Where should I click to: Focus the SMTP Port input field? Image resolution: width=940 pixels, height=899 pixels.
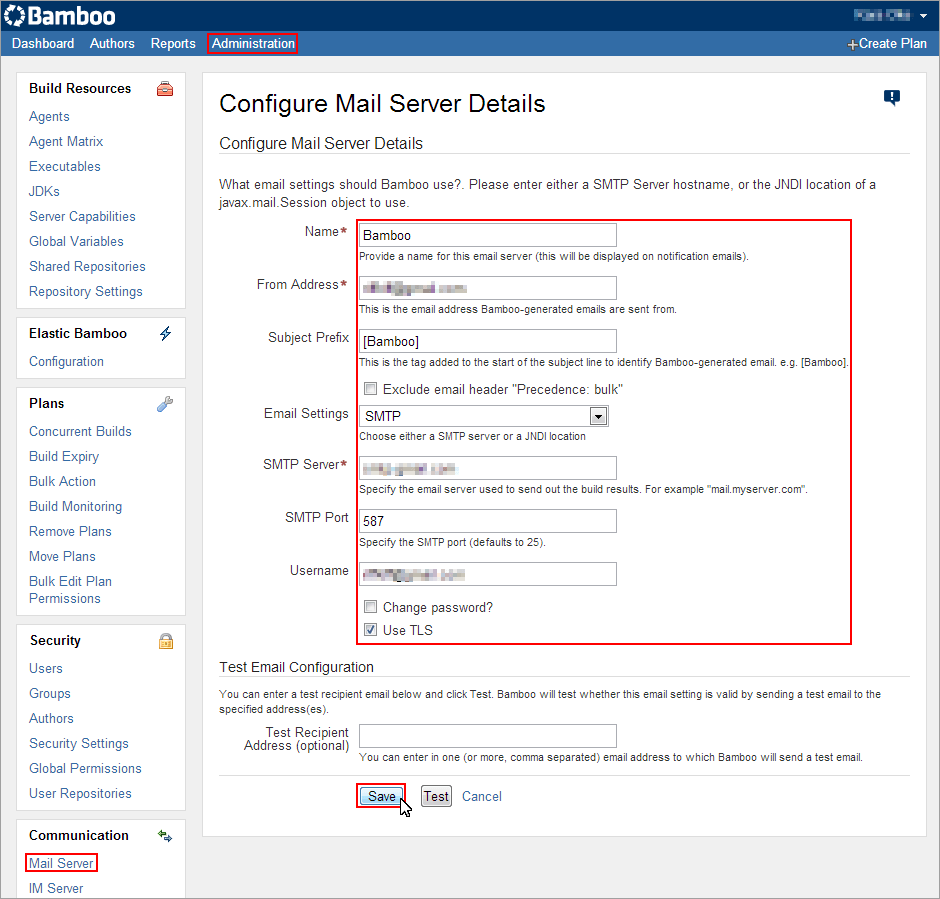click(x=487, y=521)
